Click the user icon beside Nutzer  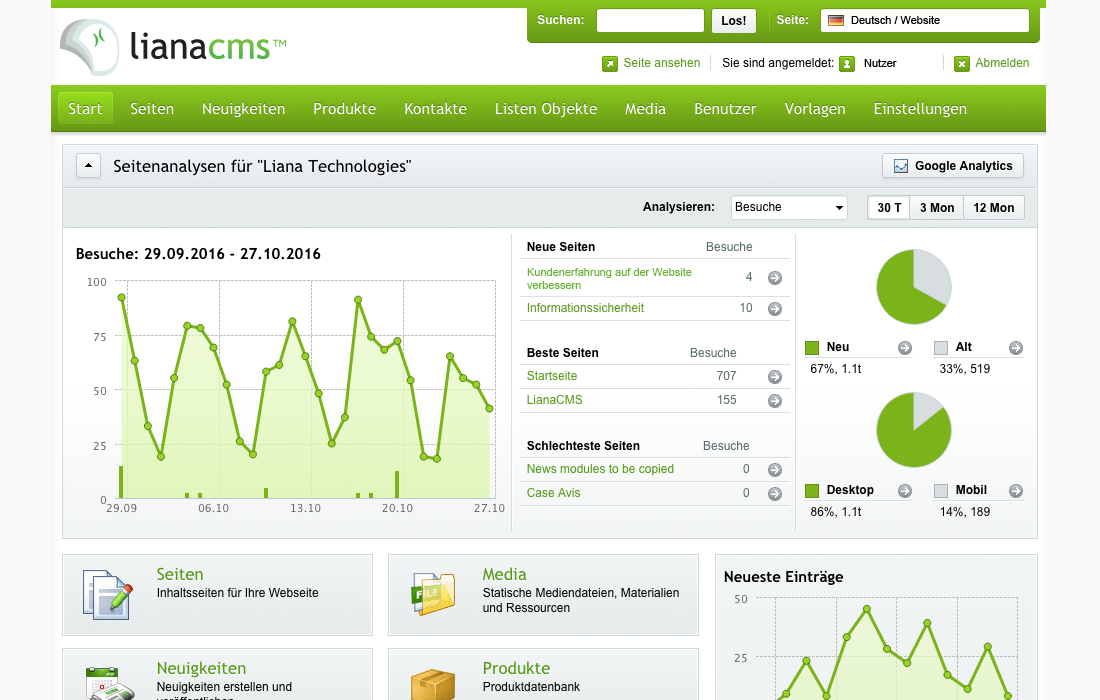coord(847,64)
